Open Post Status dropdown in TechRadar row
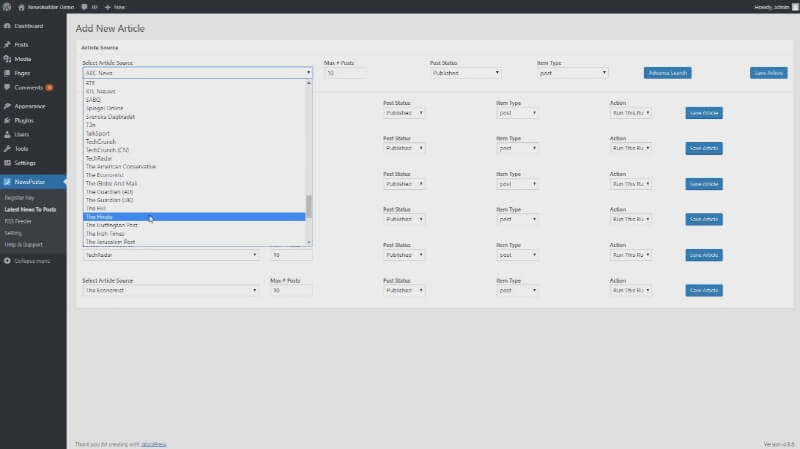 [404, 255]
